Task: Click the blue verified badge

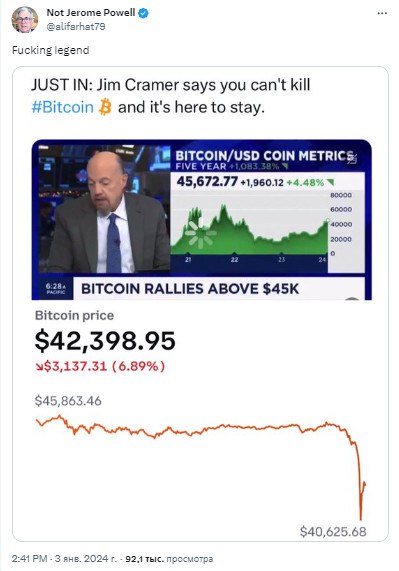Action: (143, 13)
